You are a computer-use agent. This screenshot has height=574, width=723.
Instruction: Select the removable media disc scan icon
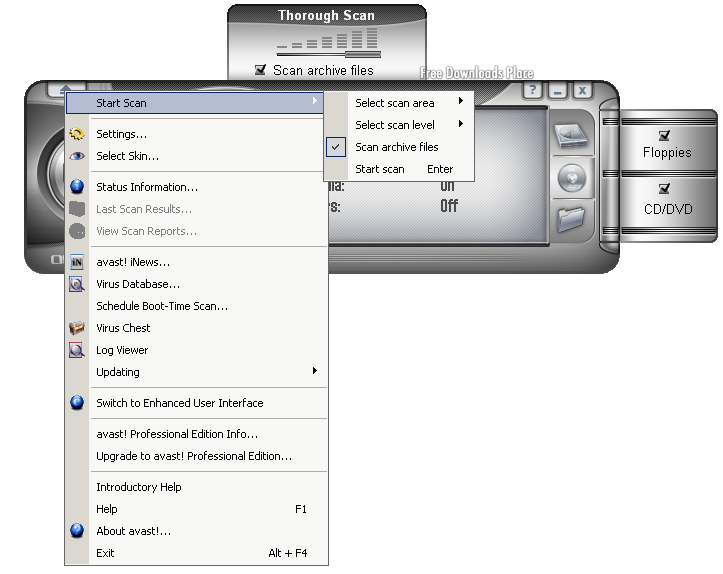572,178
